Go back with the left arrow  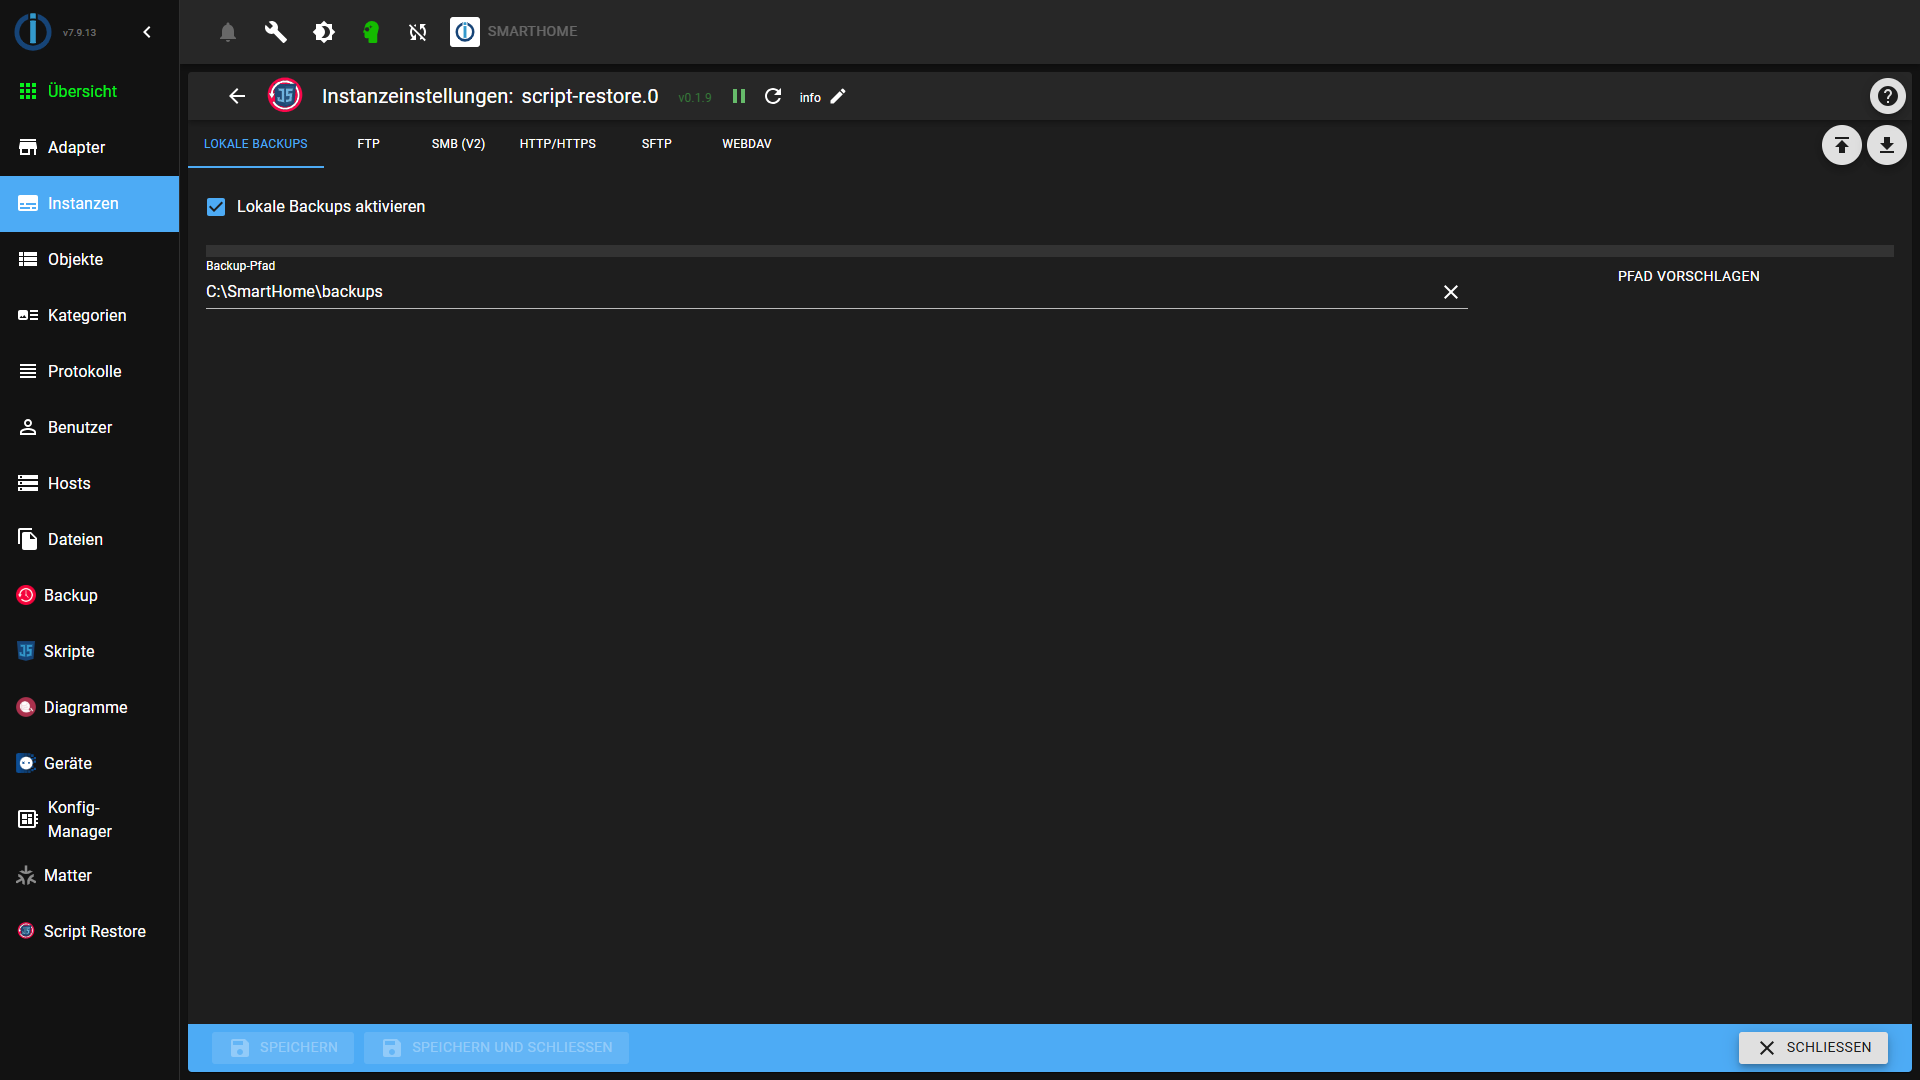click(237, 96)
